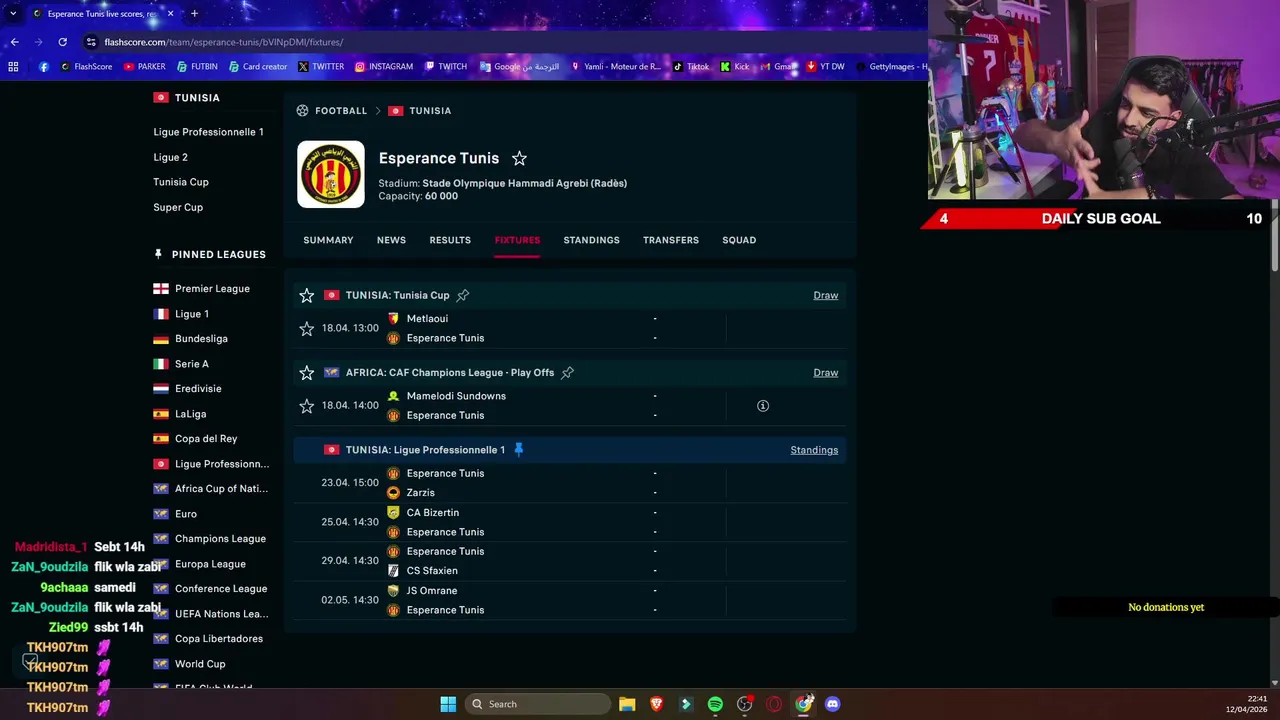Open the Tiktok bookmark

pos(691,67)
